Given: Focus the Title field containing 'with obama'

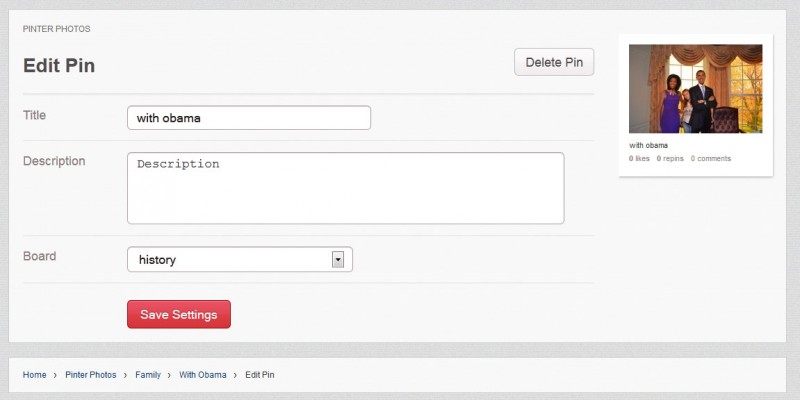Looking at the screenshot, I should 249,118.
